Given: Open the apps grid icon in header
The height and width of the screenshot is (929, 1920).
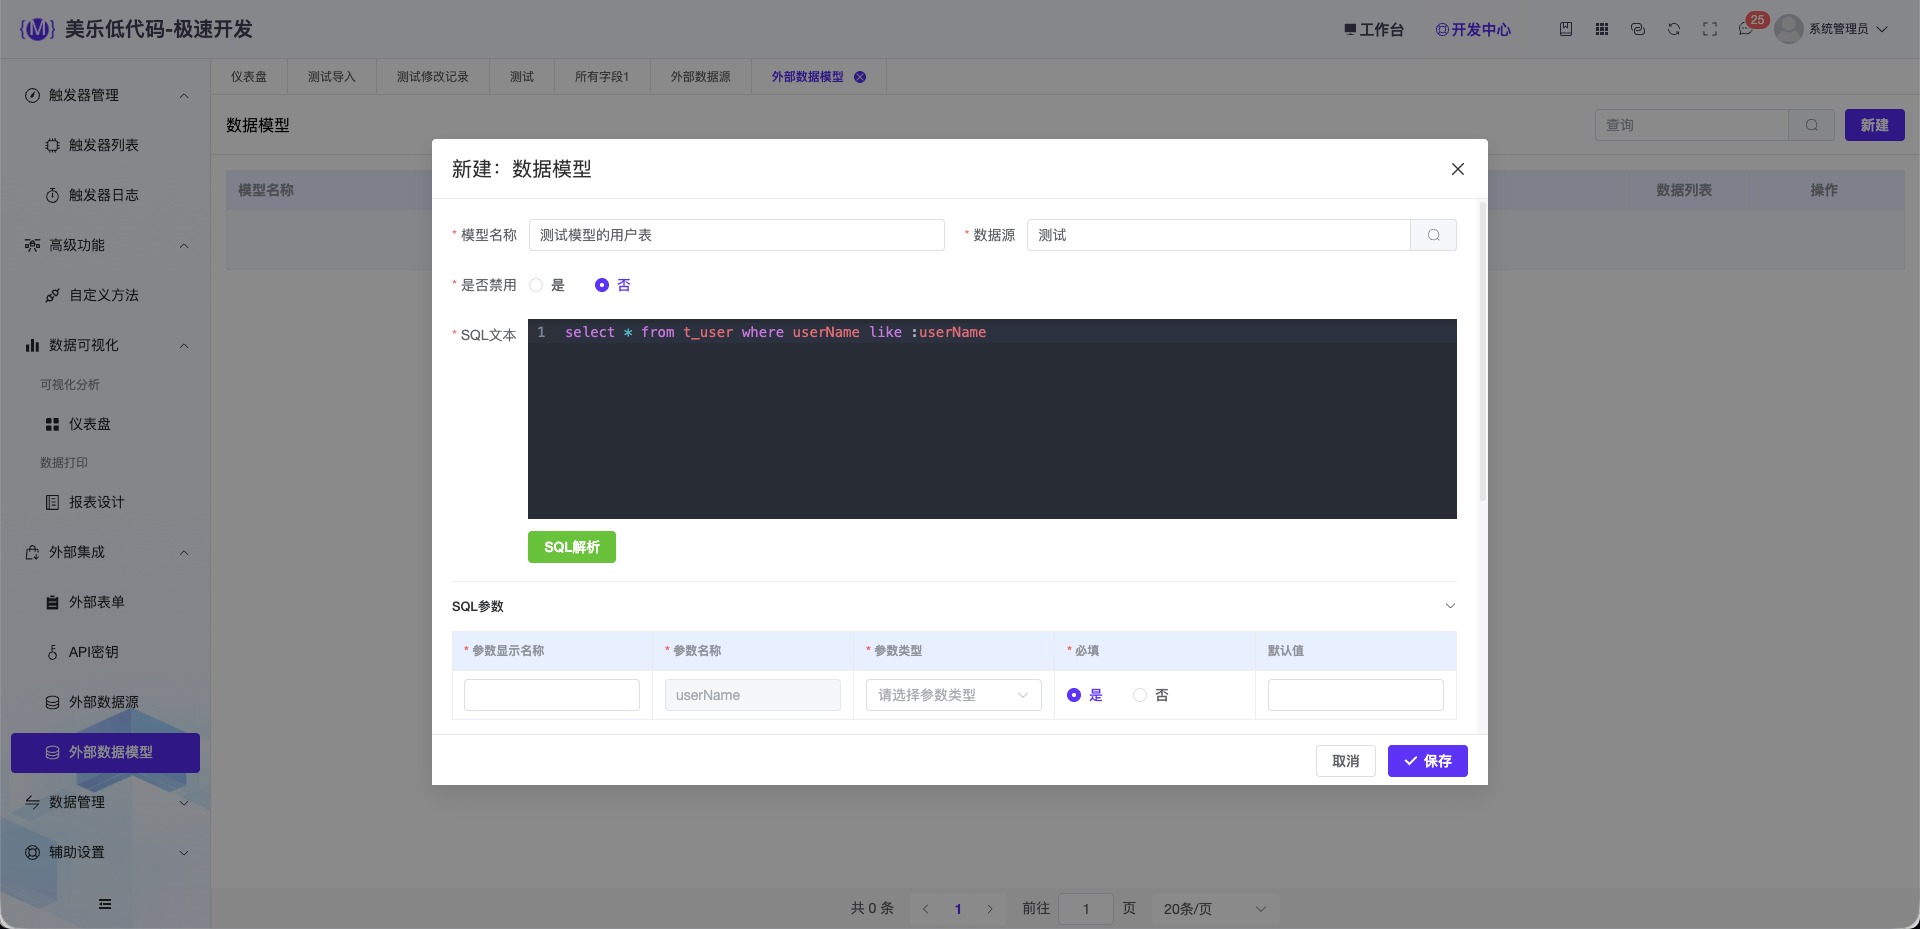Looking at the screenshot, I should (1602, 29).
